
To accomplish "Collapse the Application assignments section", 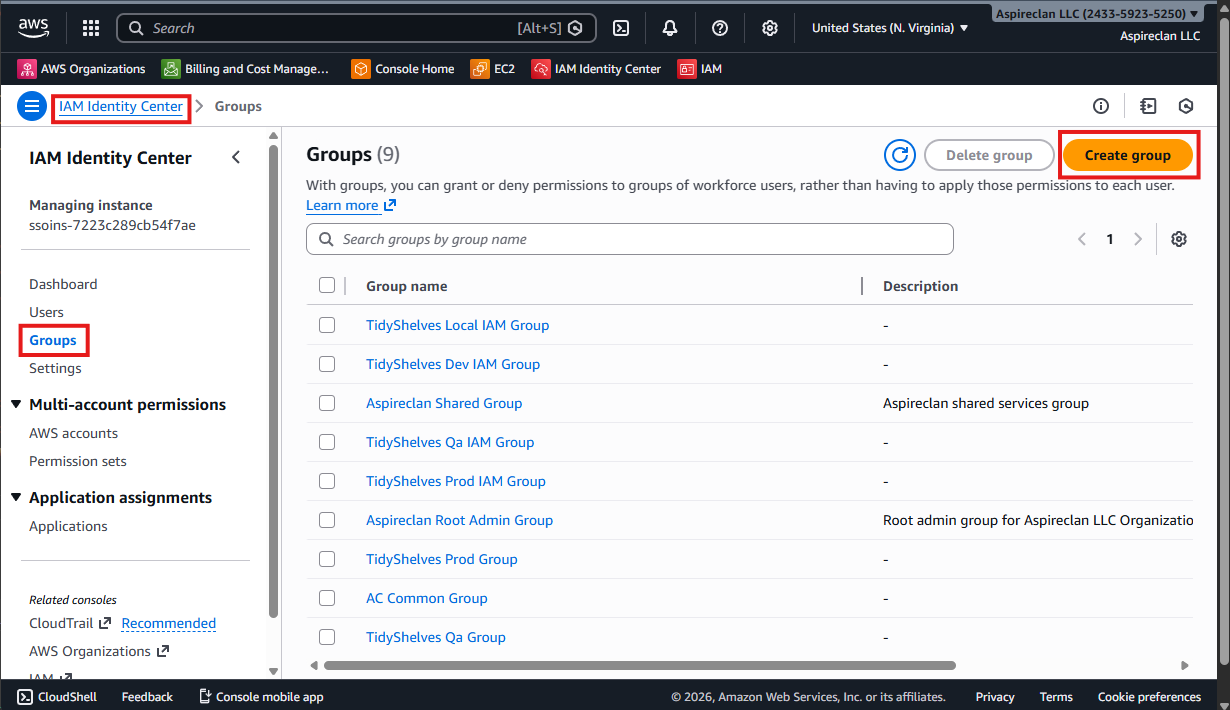I will [16, 497].
